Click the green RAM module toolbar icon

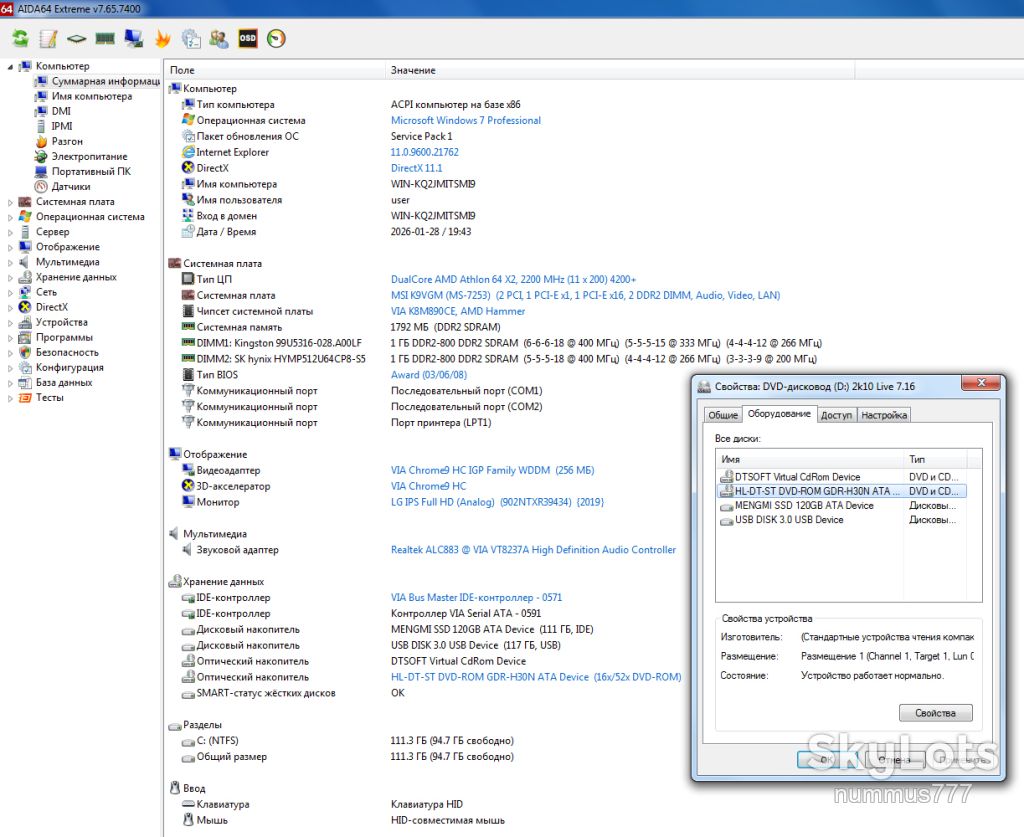104,39
